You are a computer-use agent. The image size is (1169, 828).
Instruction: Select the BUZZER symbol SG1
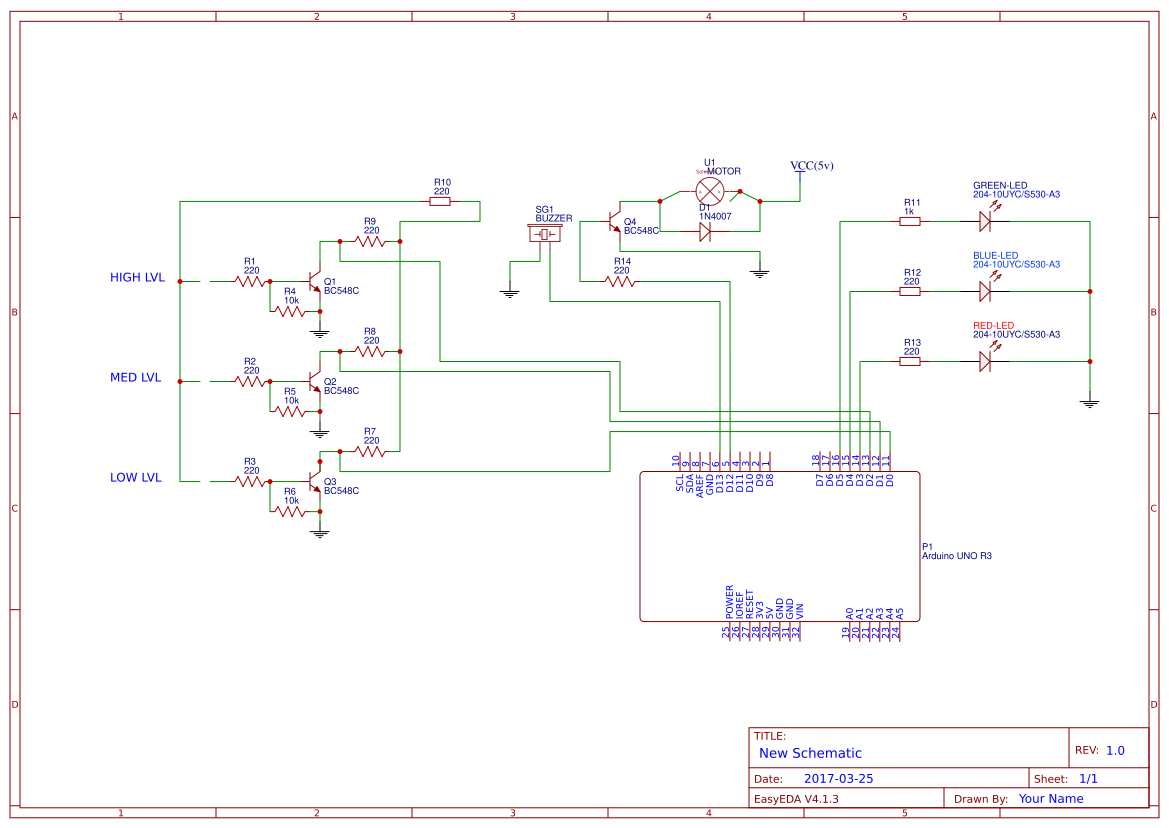click(545, 234)
